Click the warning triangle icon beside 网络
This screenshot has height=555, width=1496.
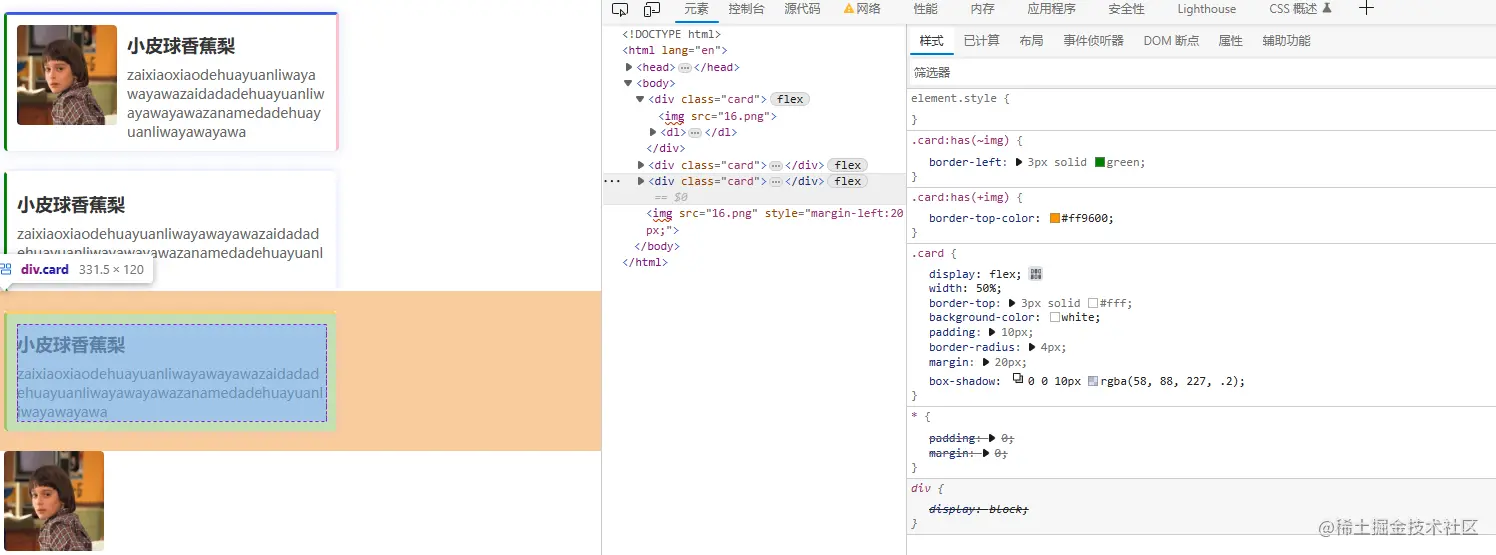[849, 8]
